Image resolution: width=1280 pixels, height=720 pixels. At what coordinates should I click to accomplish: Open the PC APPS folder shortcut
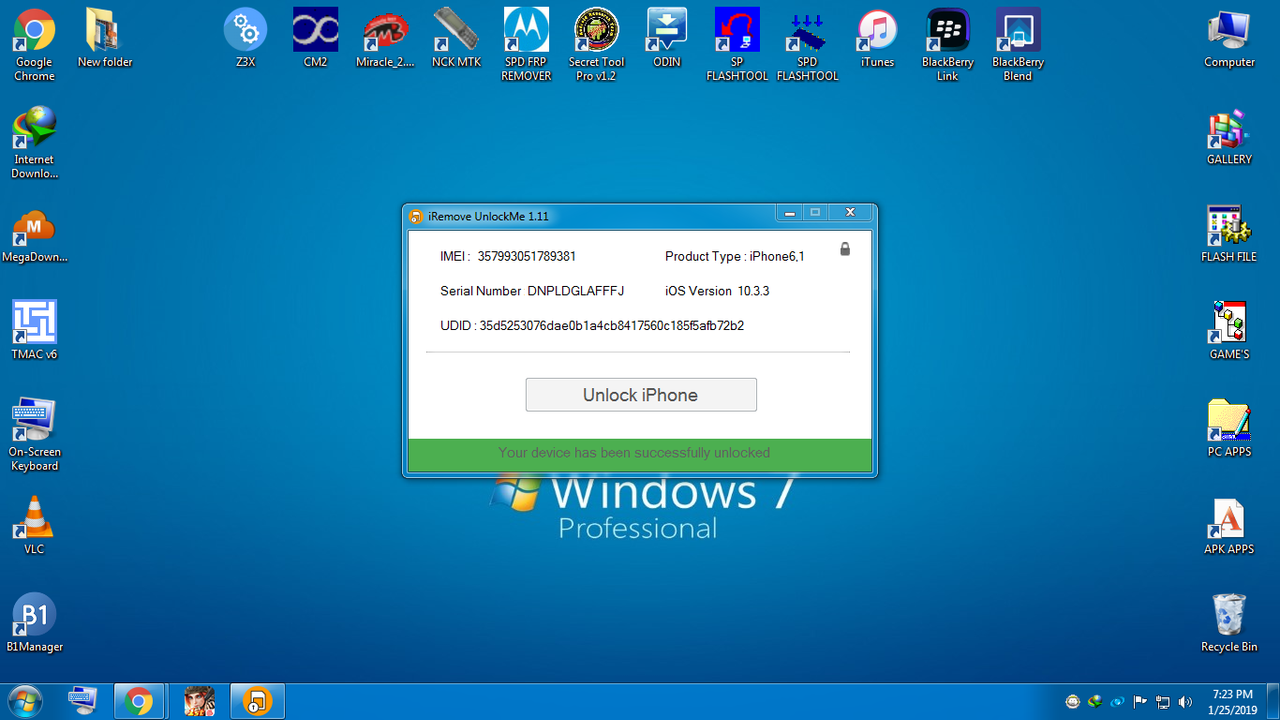(1229, 428)
